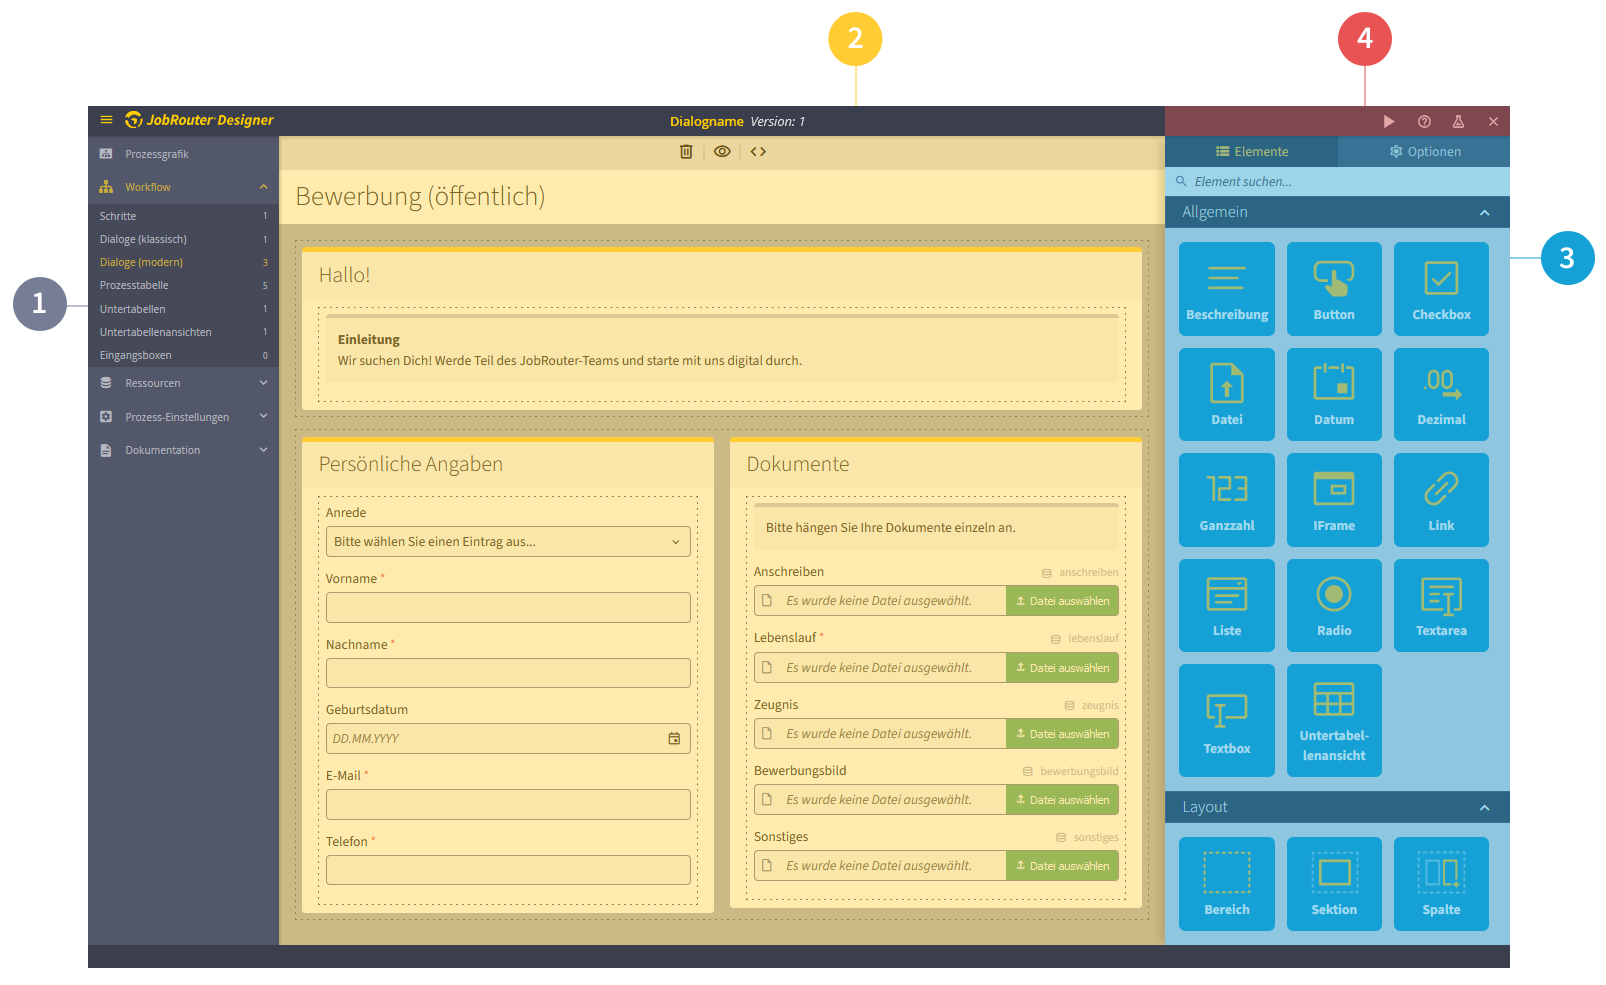
Task: Select the Radio element tile
Action: pyautogui.click(x=1334, y=605)
